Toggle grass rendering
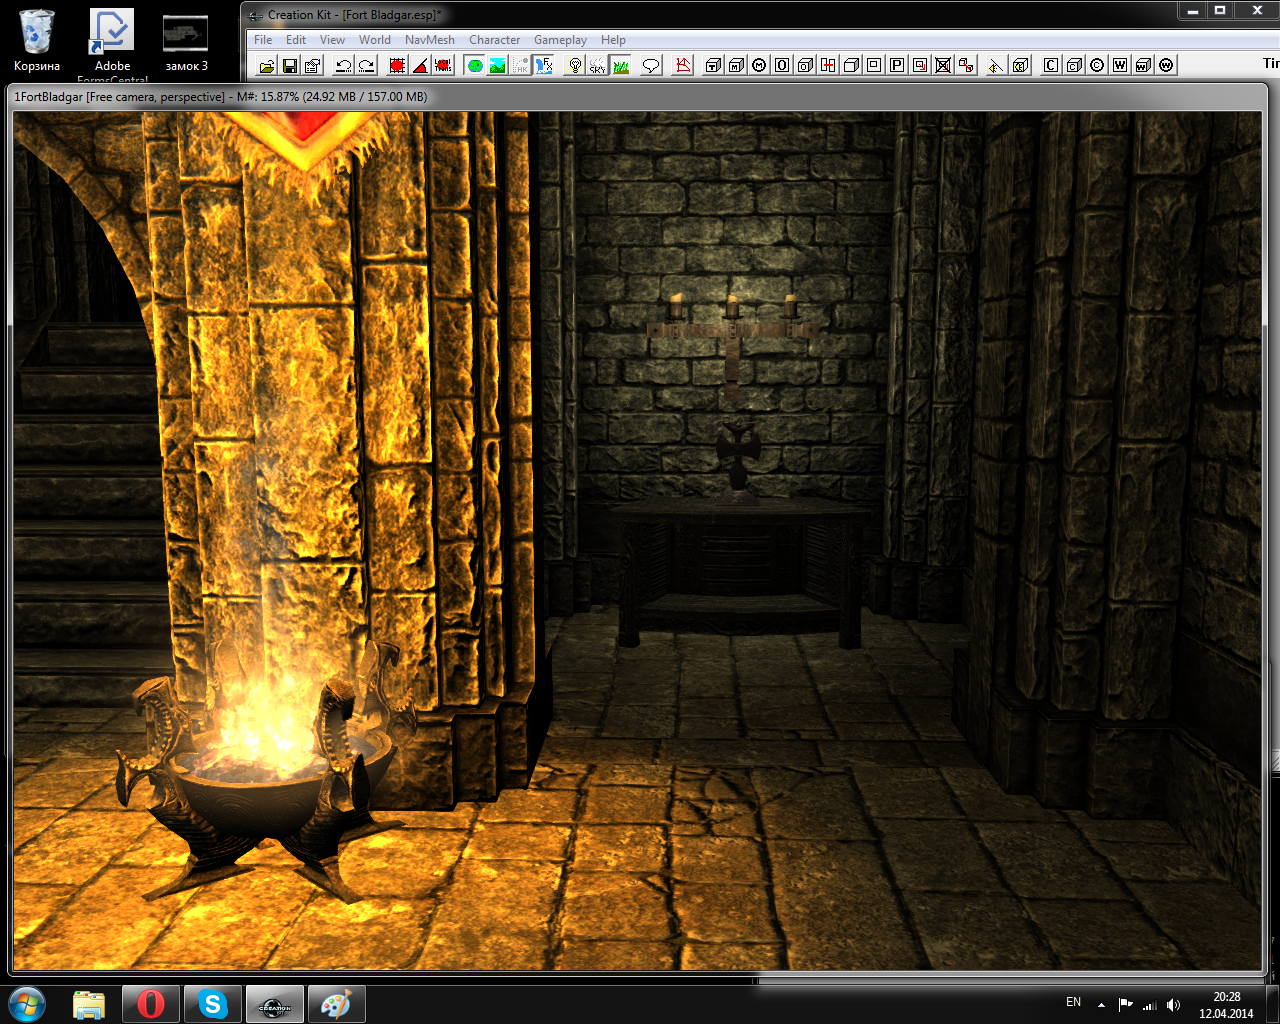This screenshot has height=1024, width=1280. click(620, 65)
